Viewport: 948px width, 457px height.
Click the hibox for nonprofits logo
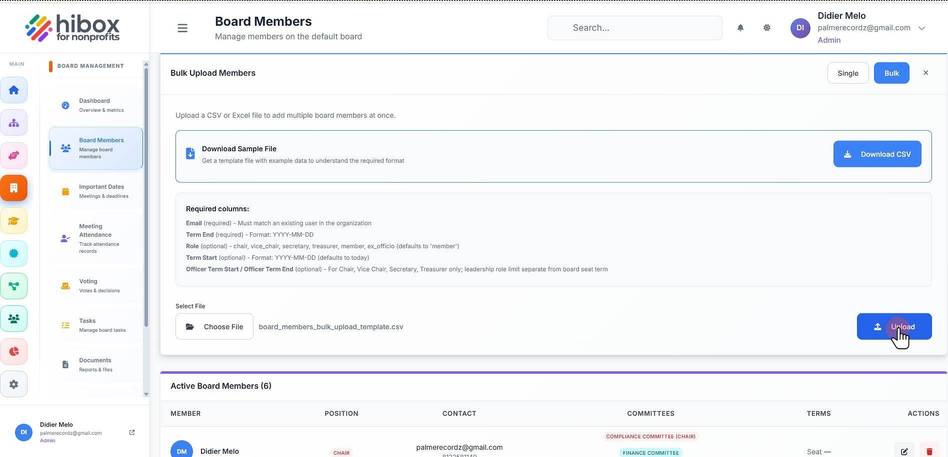(73, 28)
